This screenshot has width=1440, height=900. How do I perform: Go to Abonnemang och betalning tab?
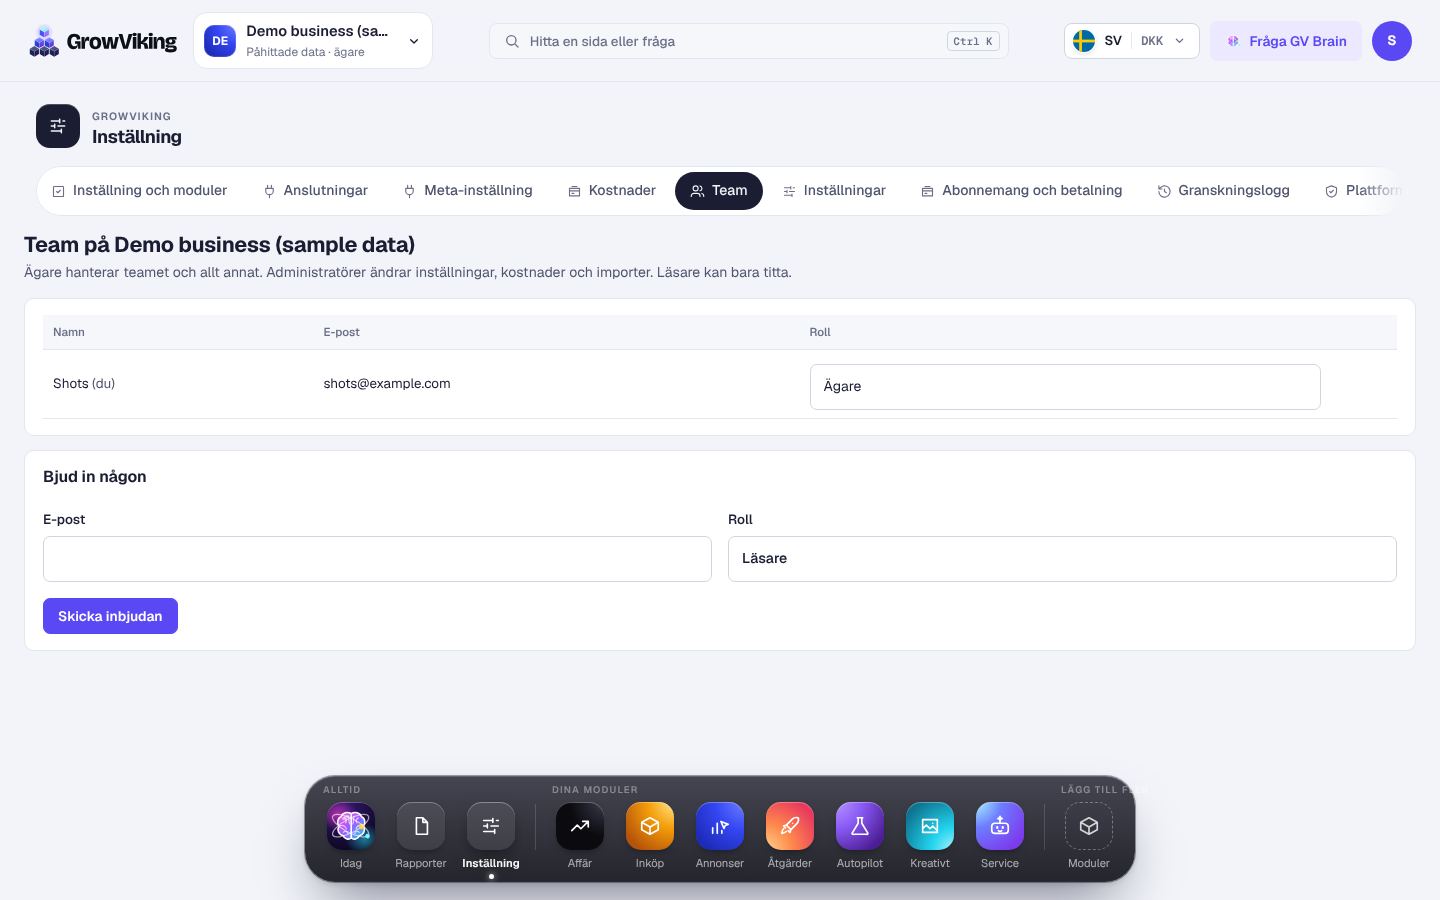[x=1022, y=191]
